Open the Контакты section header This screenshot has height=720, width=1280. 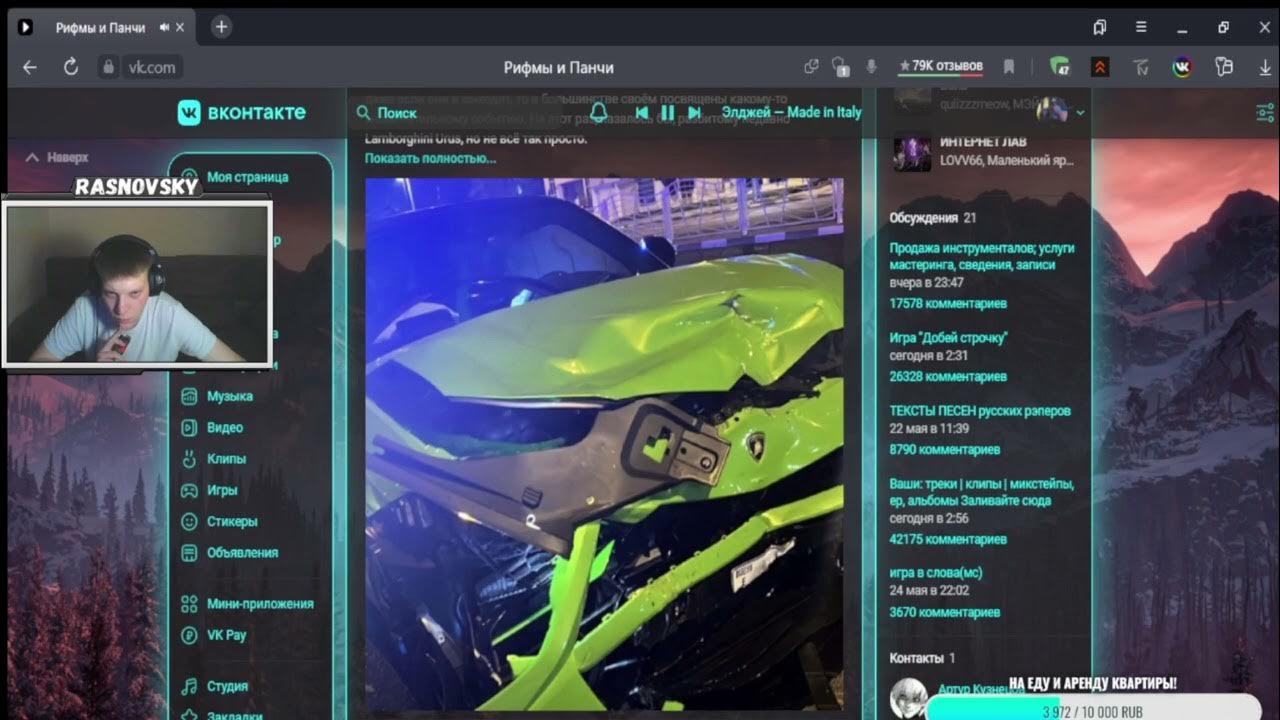pyautogui.click(x=922, y=658)
